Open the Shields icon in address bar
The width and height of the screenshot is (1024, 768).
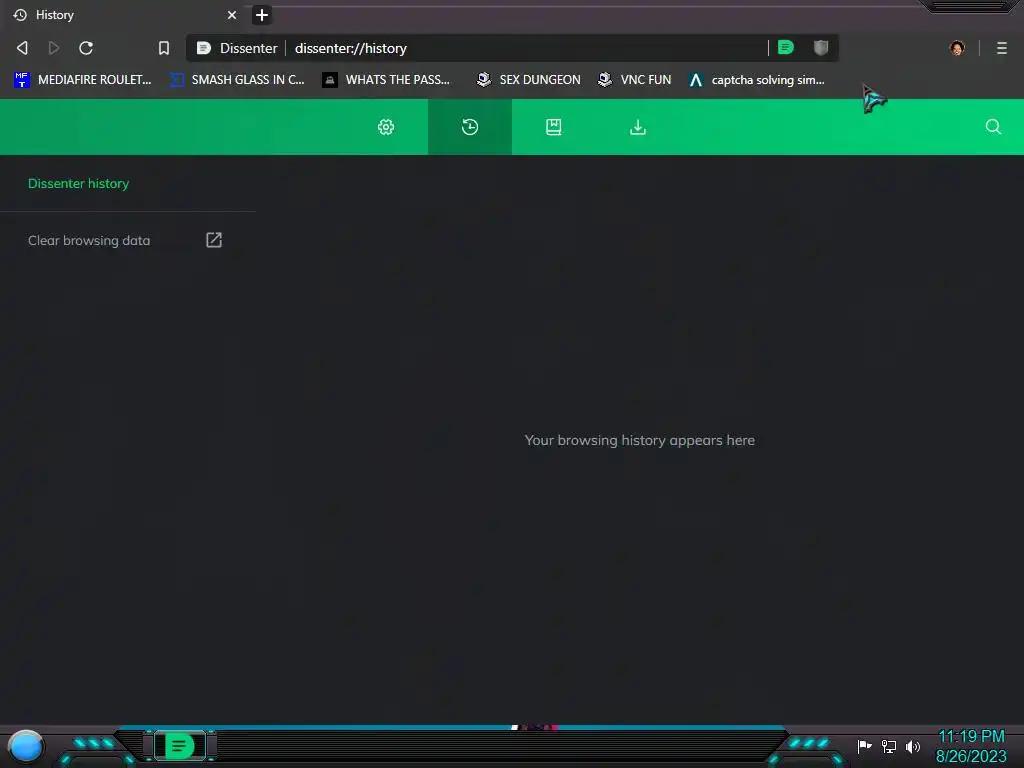[821, 47]
